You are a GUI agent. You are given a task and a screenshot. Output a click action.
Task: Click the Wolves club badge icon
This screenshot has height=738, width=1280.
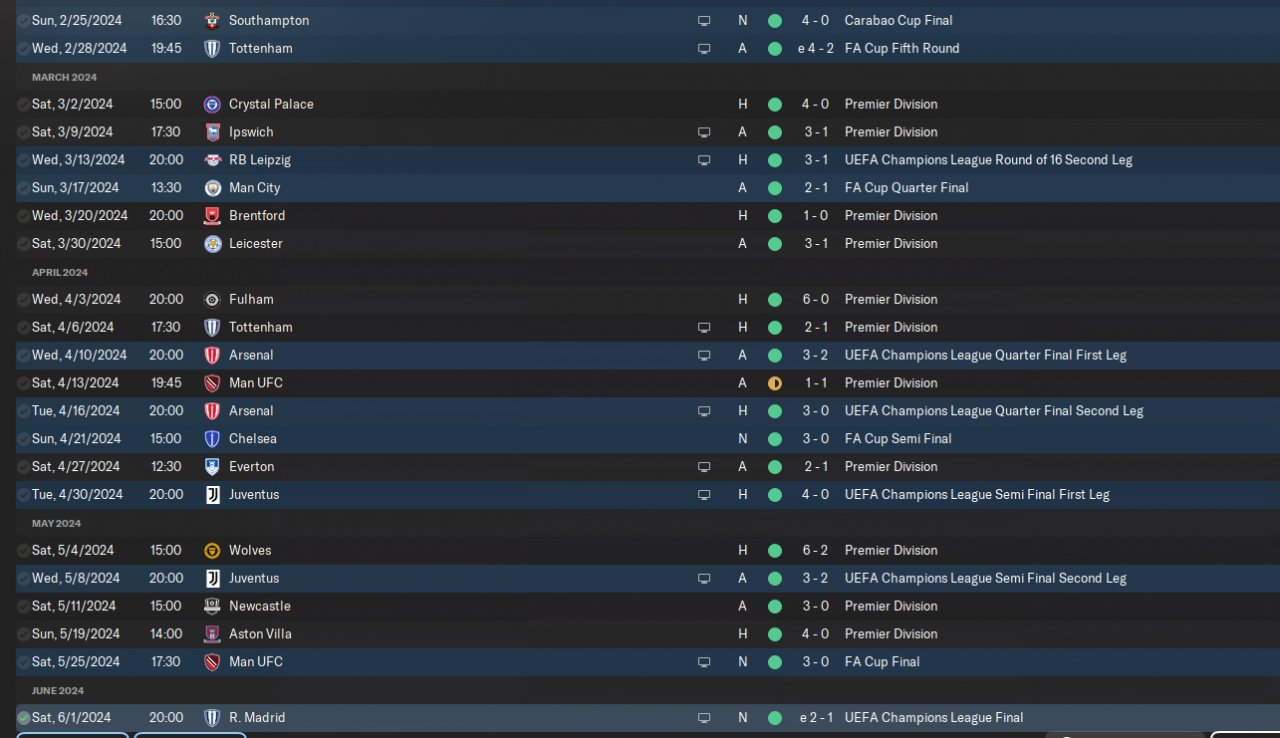[212, 550]
